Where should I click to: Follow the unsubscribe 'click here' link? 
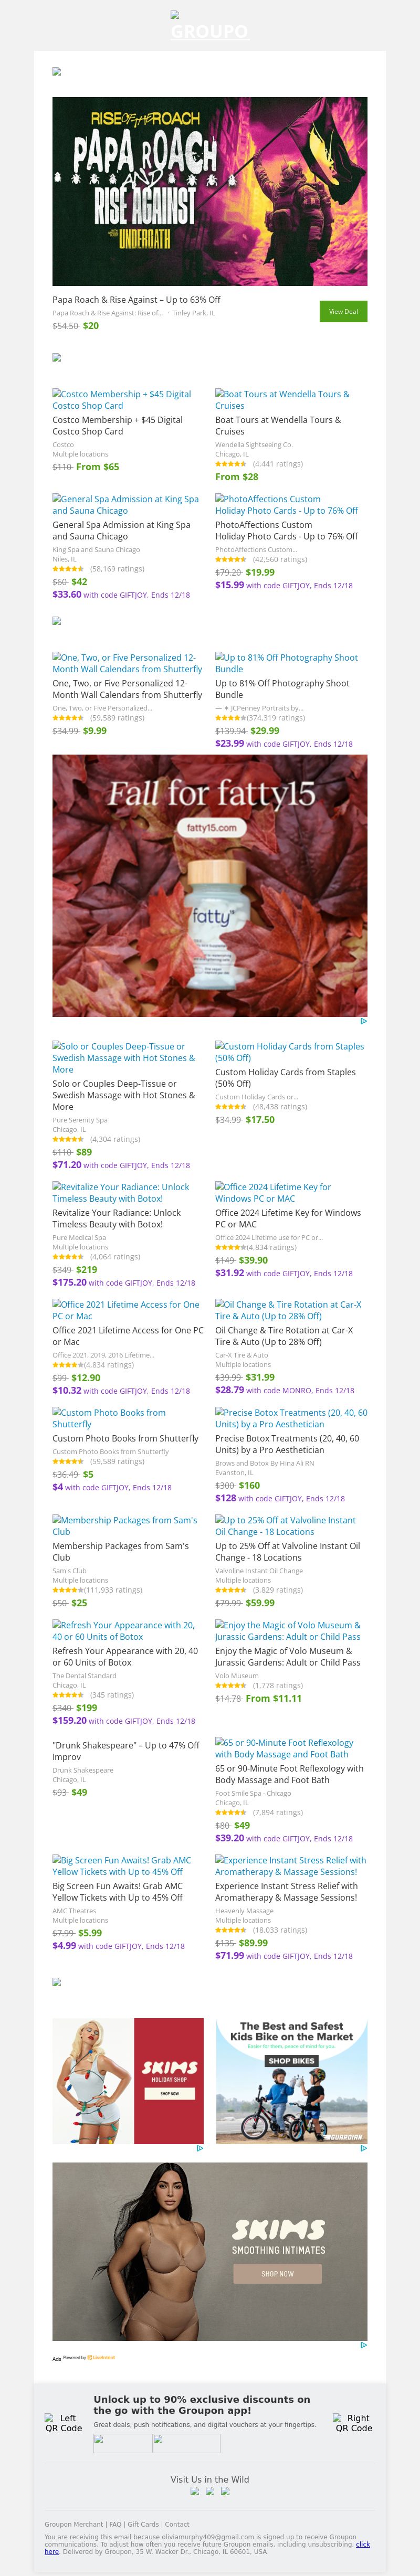[x=52, y=2551]
